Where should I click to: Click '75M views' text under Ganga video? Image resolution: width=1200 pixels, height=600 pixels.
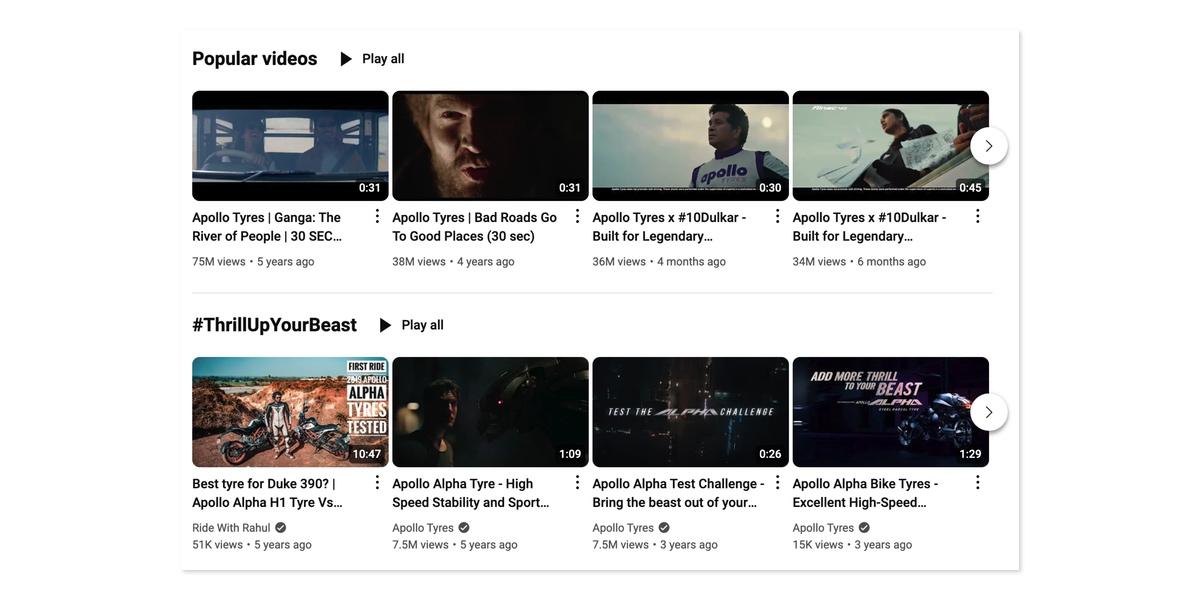tap(219, 262)
